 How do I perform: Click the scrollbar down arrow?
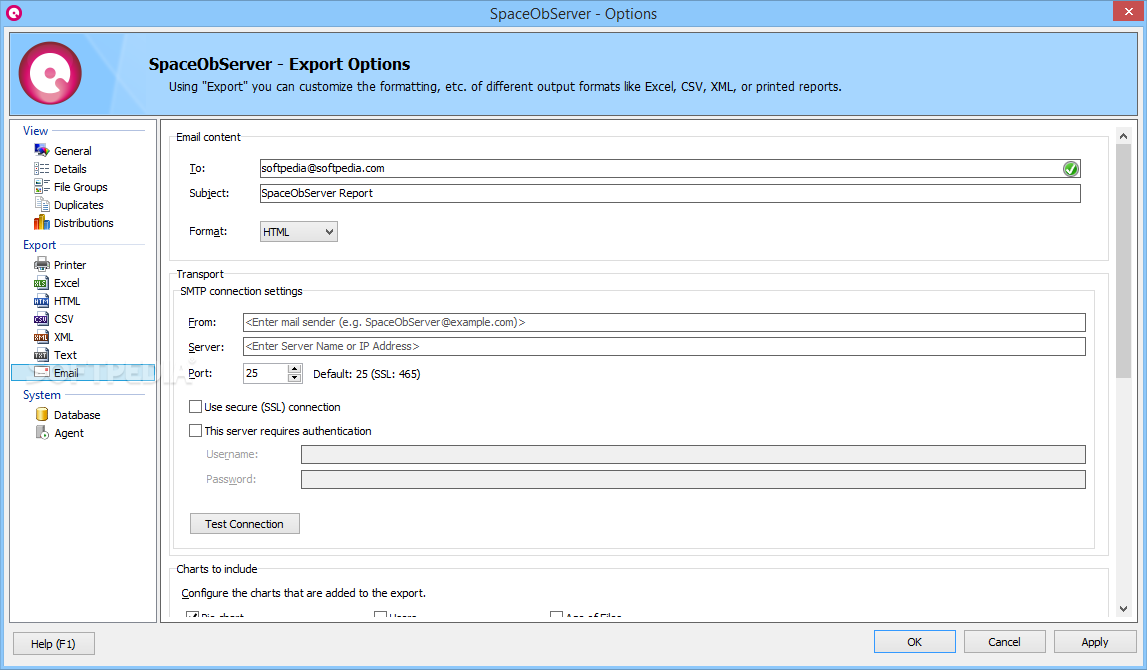[x=1124, y=609]
